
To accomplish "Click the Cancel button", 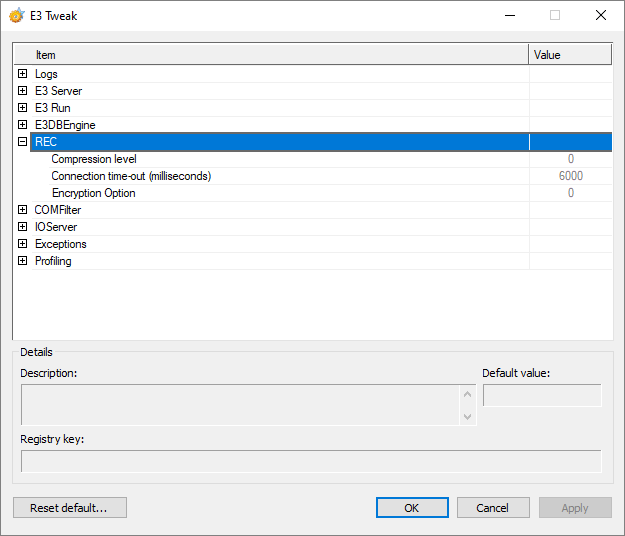I will pos(493,508).
